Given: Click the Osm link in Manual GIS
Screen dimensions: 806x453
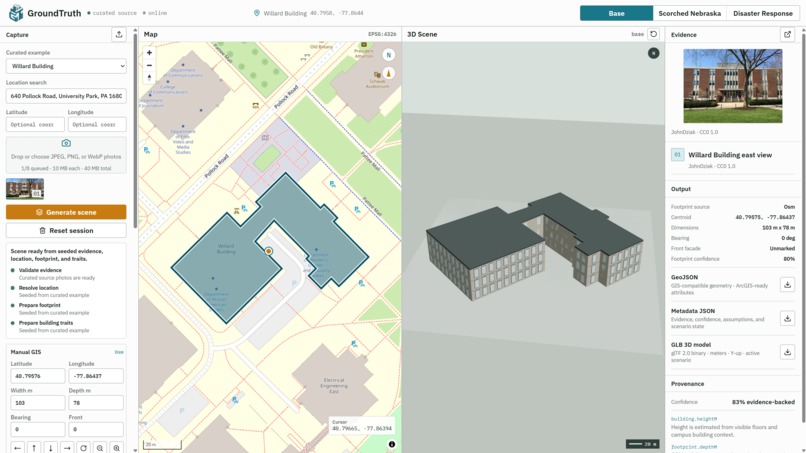Looking at the screenshot, I should [x=119, y=352].
